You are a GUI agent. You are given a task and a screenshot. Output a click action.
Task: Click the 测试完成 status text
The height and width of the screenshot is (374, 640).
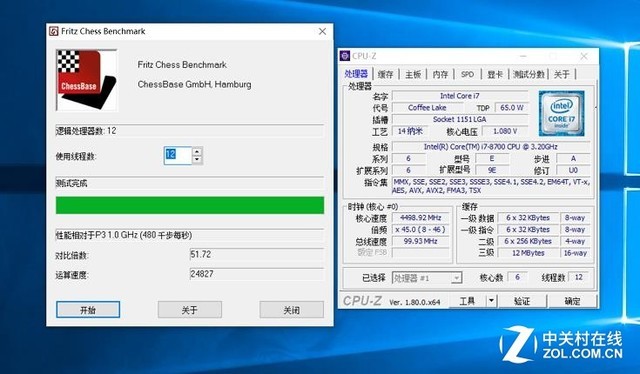(71, 183)
